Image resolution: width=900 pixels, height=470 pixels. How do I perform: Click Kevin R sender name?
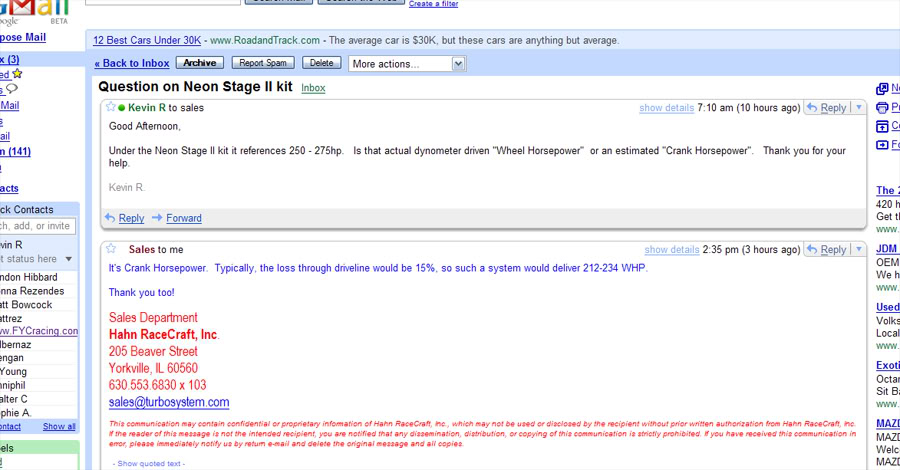147,107
